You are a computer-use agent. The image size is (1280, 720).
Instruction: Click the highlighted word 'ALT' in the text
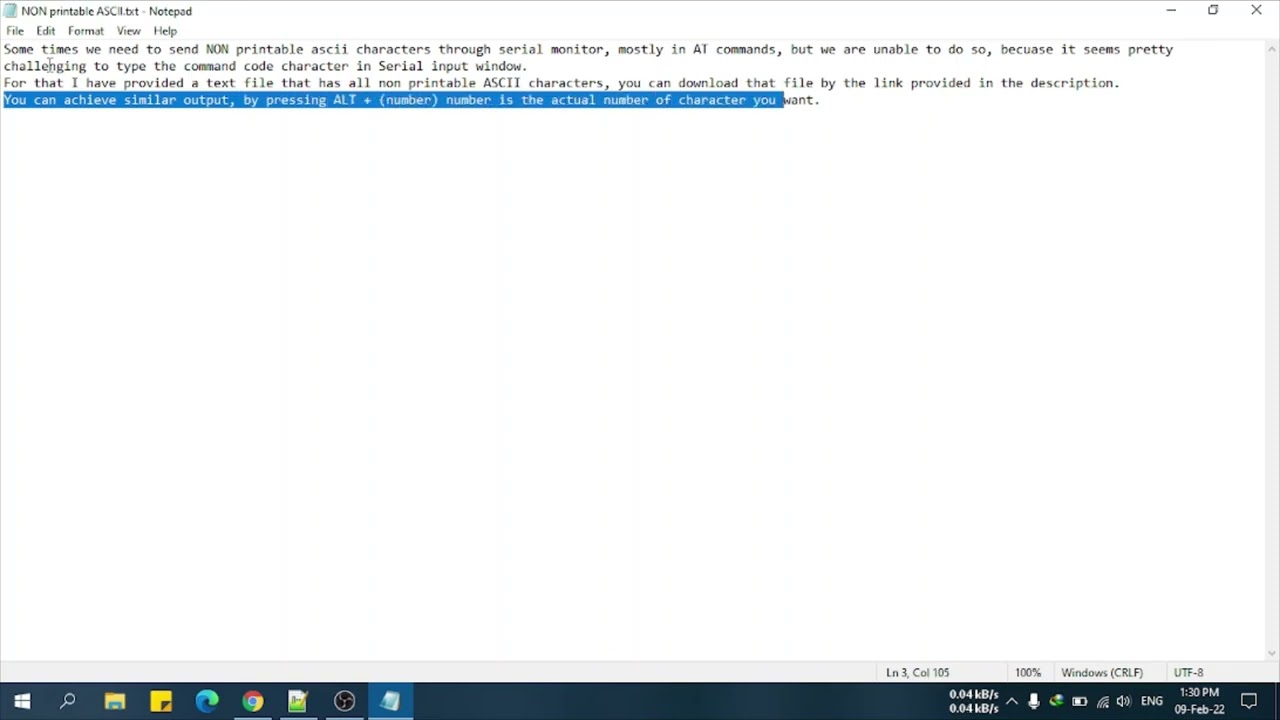point(344,100)
